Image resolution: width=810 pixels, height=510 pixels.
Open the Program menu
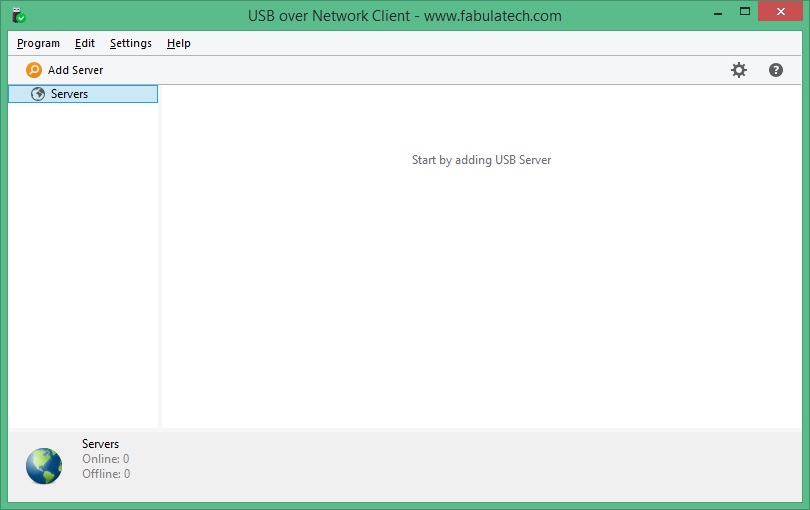[38, 43]
